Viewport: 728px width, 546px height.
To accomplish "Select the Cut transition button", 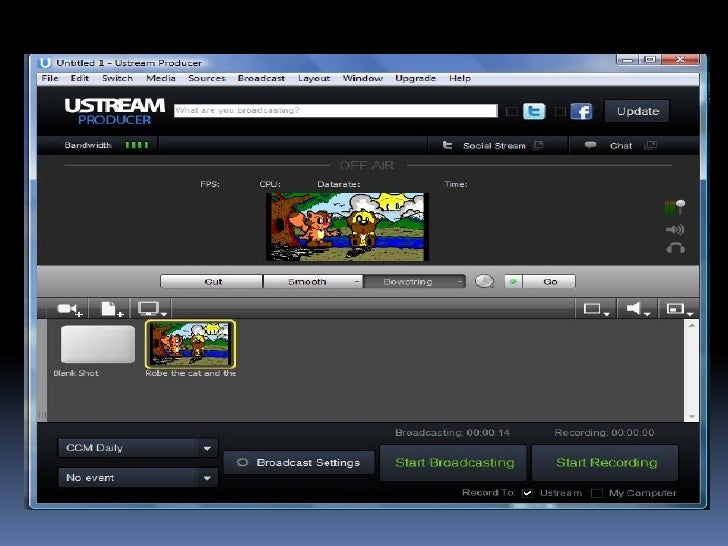I will click(x=212, y=281).
